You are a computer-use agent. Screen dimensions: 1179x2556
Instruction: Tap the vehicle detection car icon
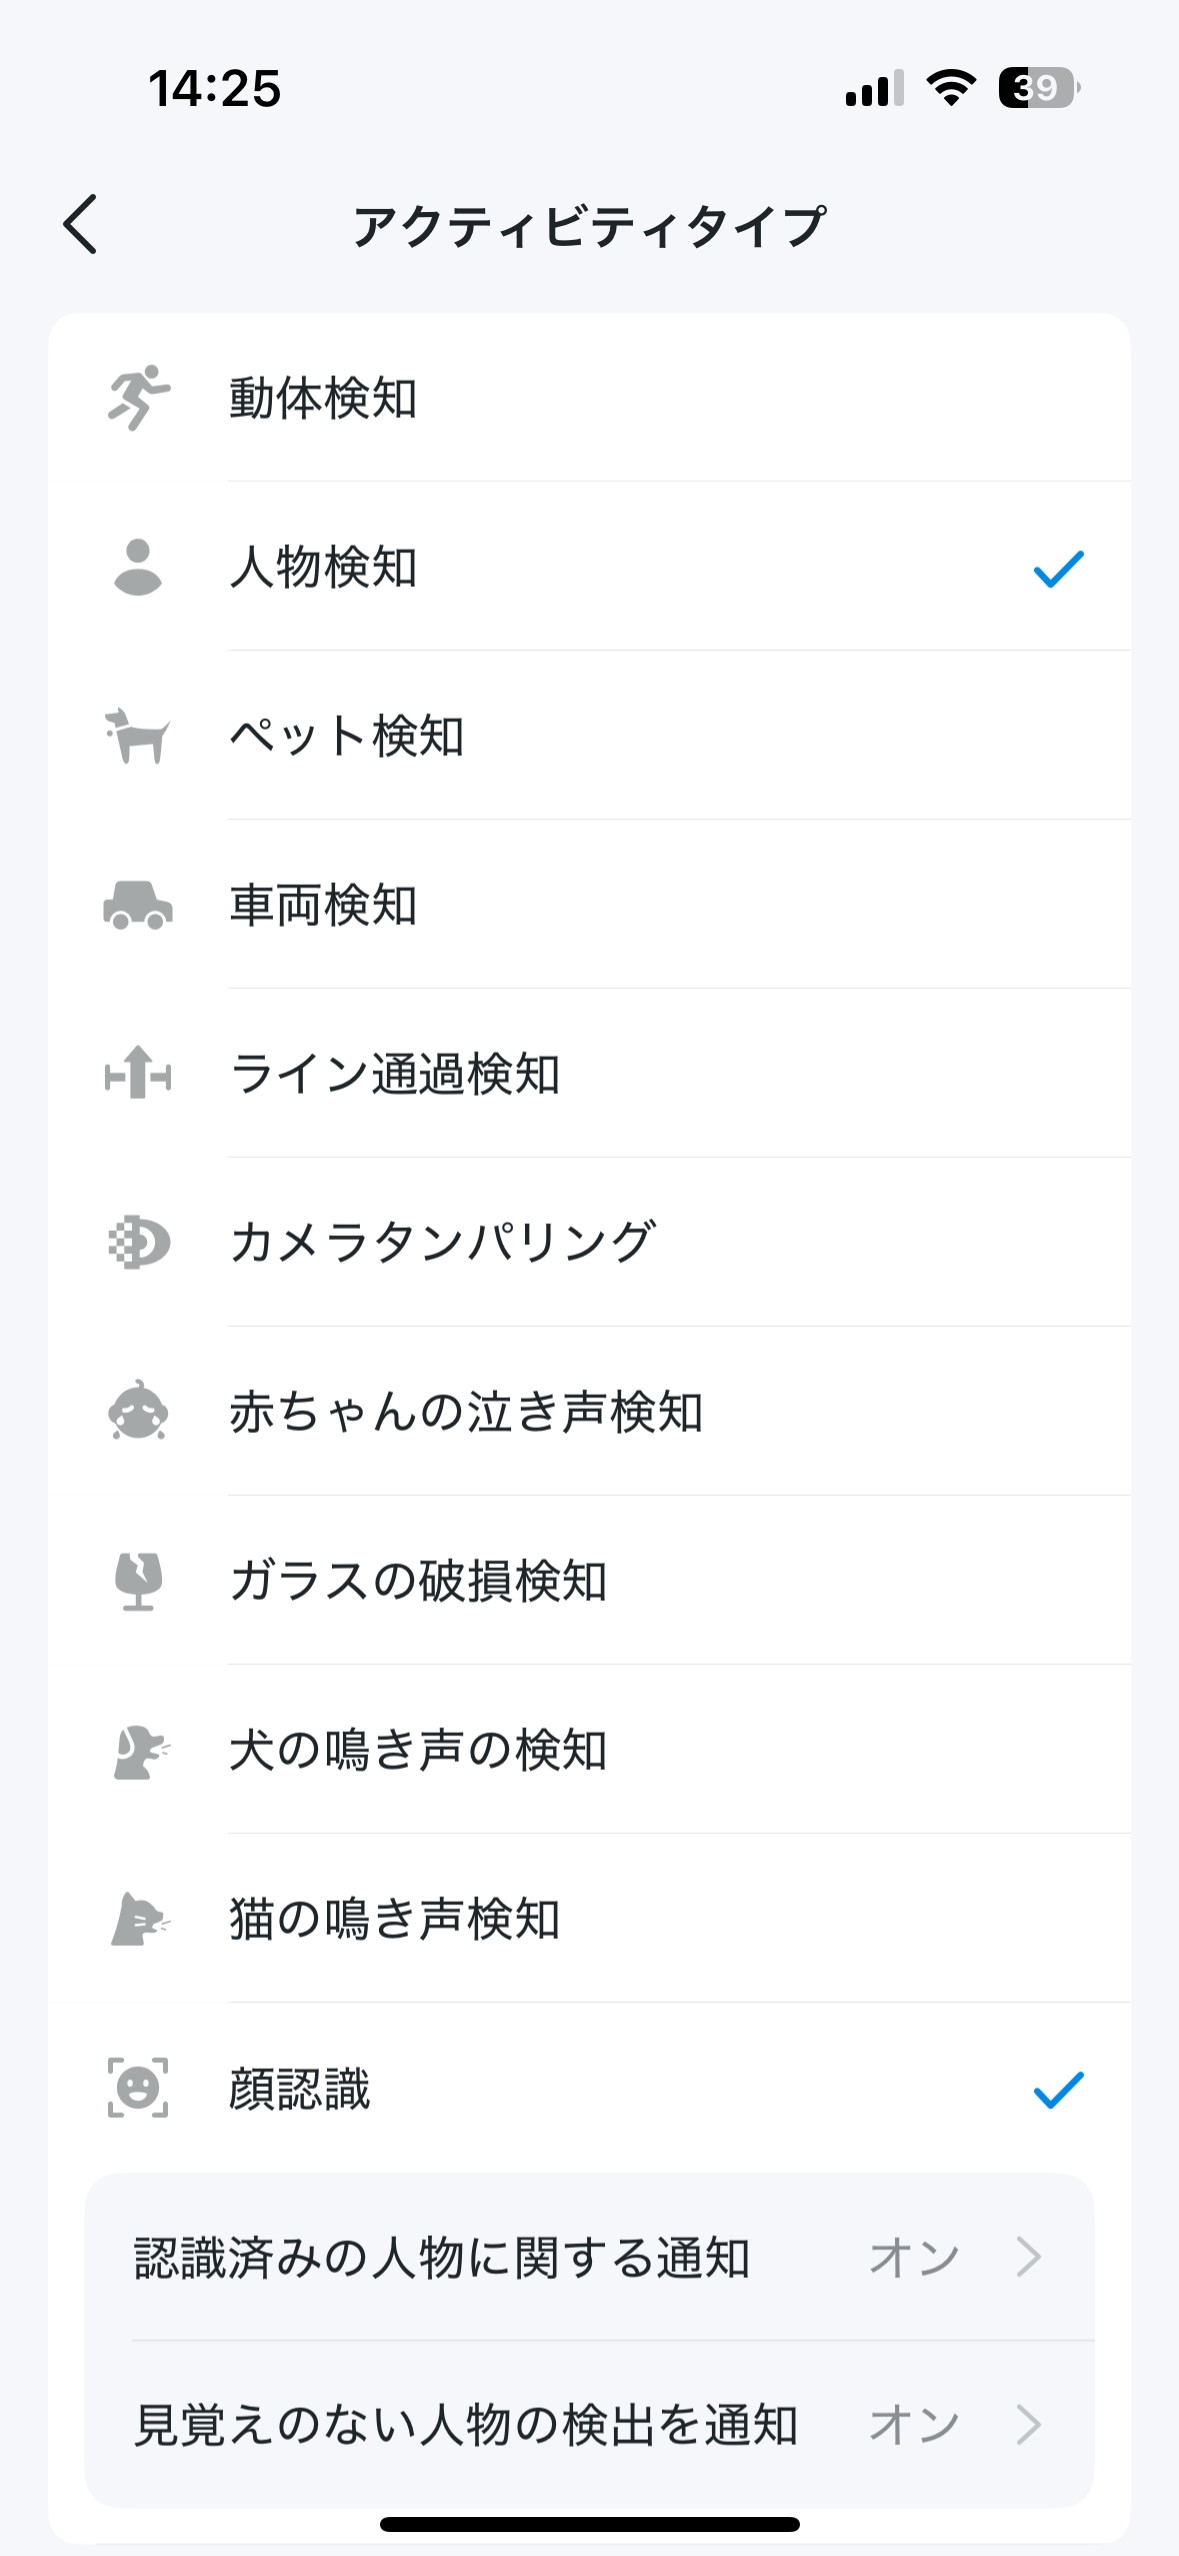[138, 905]
